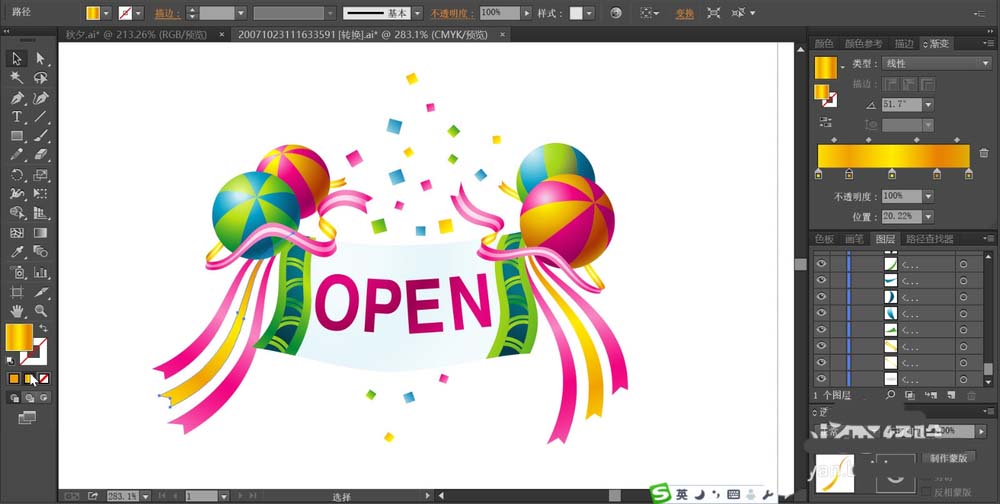This screenshot has width=1000, height=504.
Task: Open brush definition 基本 dropdown
Action: [417, 13]
